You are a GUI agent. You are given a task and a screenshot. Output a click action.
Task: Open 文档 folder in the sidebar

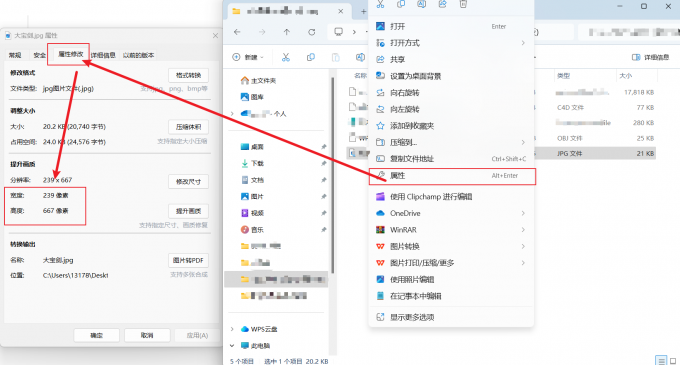click(252, 180)
